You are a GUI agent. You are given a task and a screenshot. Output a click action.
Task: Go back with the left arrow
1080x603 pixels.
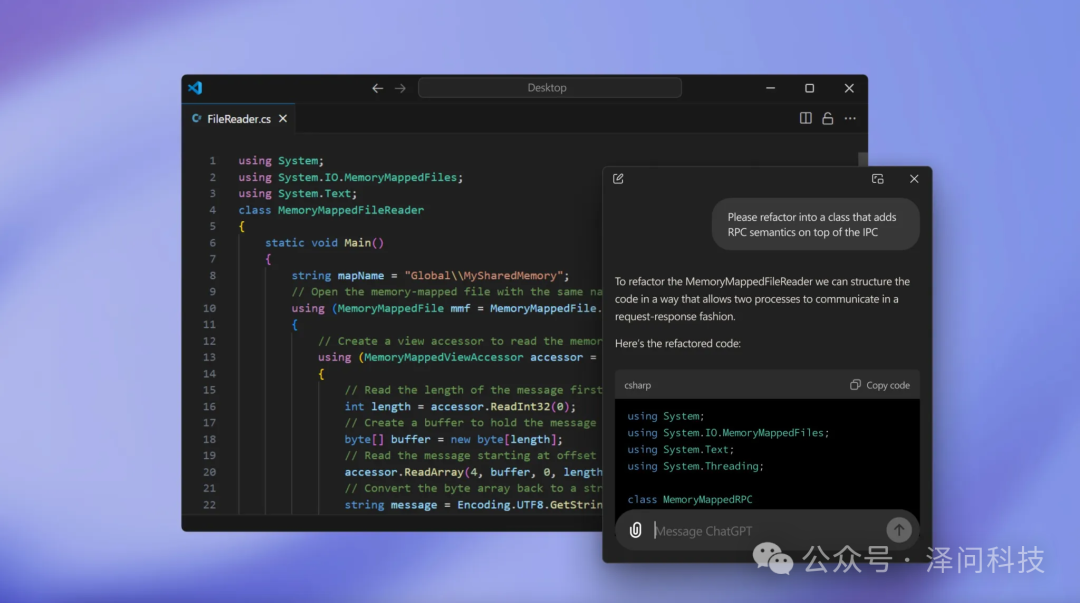[377, 88]
